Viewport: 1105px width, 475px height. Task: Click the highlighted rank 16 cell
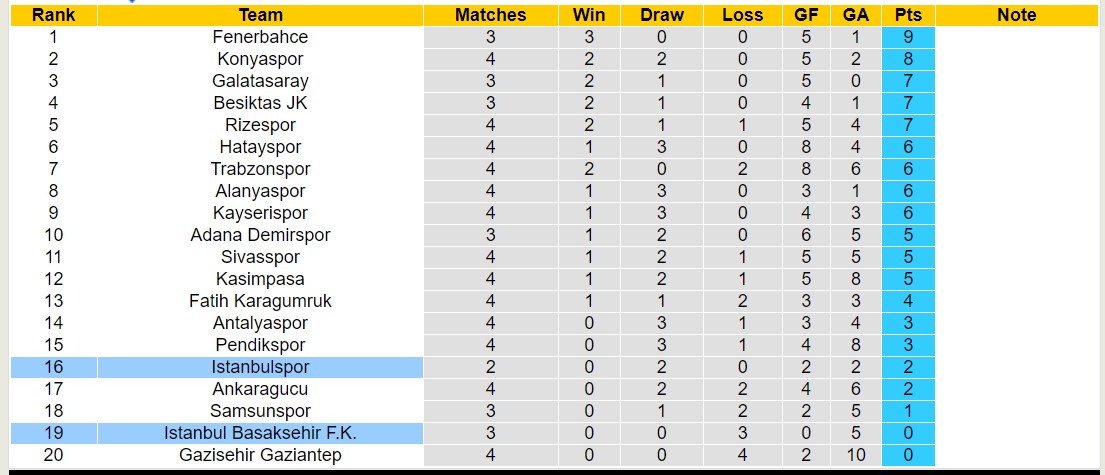(53, 367)
